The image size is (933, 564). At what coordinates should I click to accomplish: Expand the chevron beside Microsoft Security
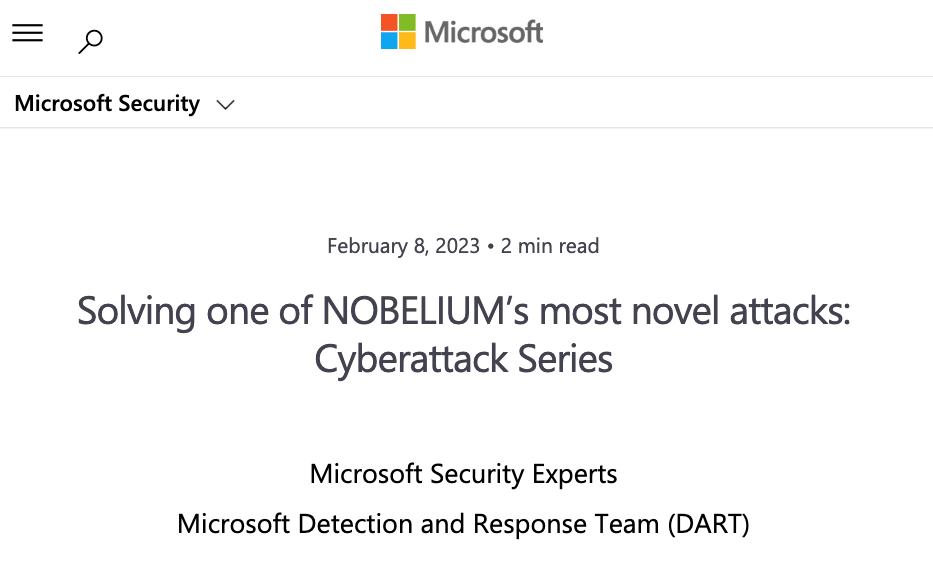point(226,105)
